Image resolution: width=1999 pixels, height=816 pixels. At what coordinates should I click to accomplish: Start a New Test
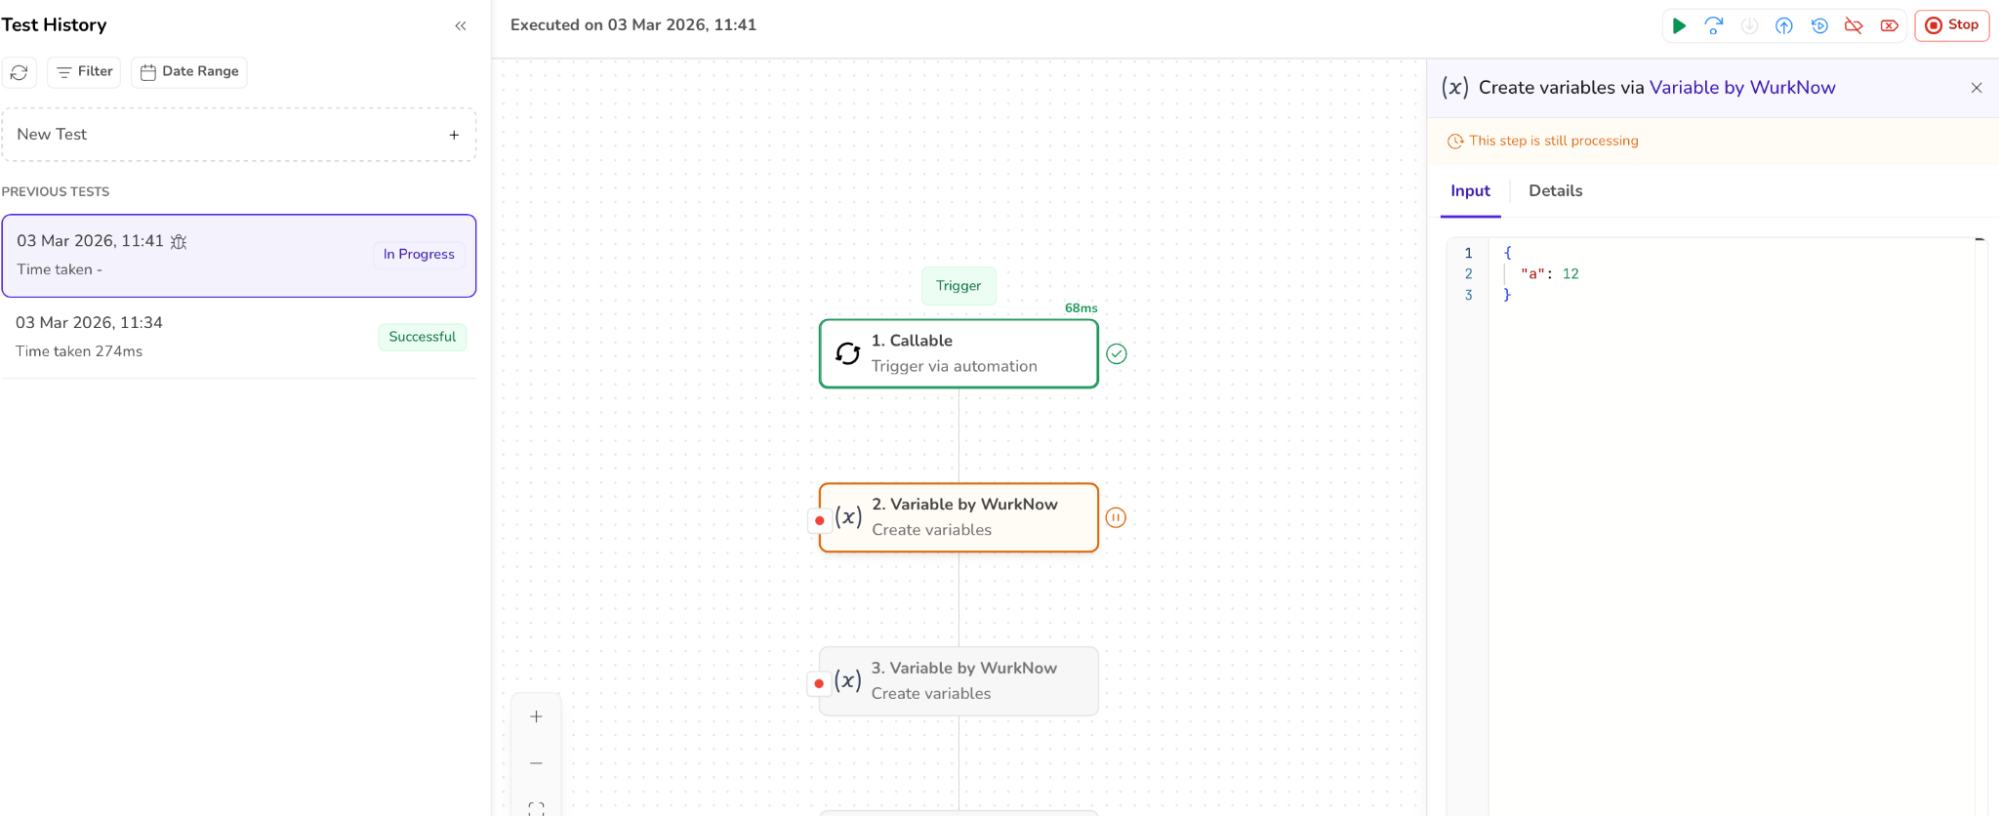(238, 135)
